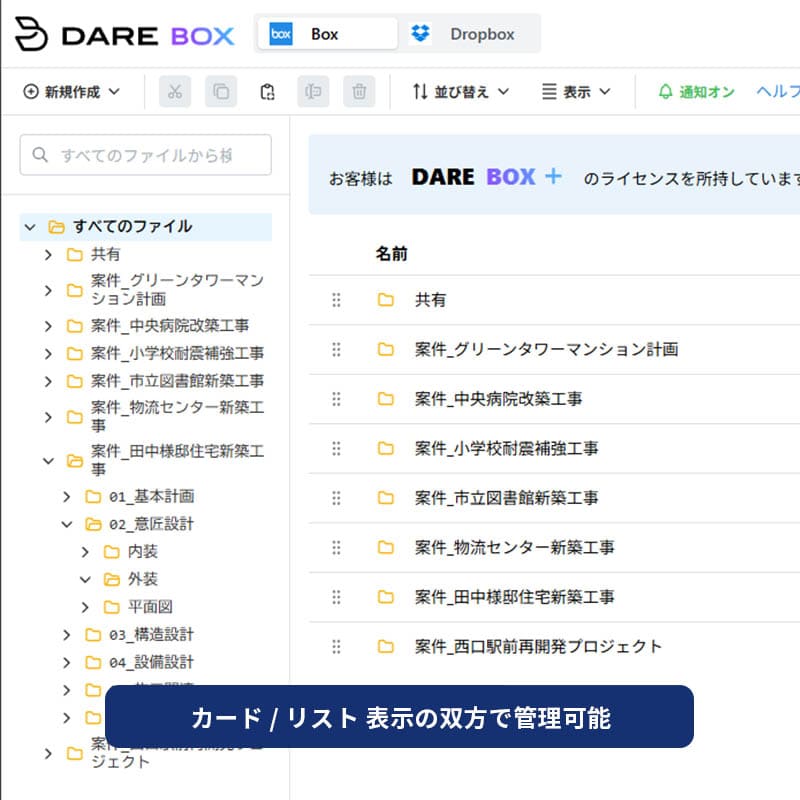Click the paste clipboard icon
800x800 pixels.
click(x=267, y=92)
